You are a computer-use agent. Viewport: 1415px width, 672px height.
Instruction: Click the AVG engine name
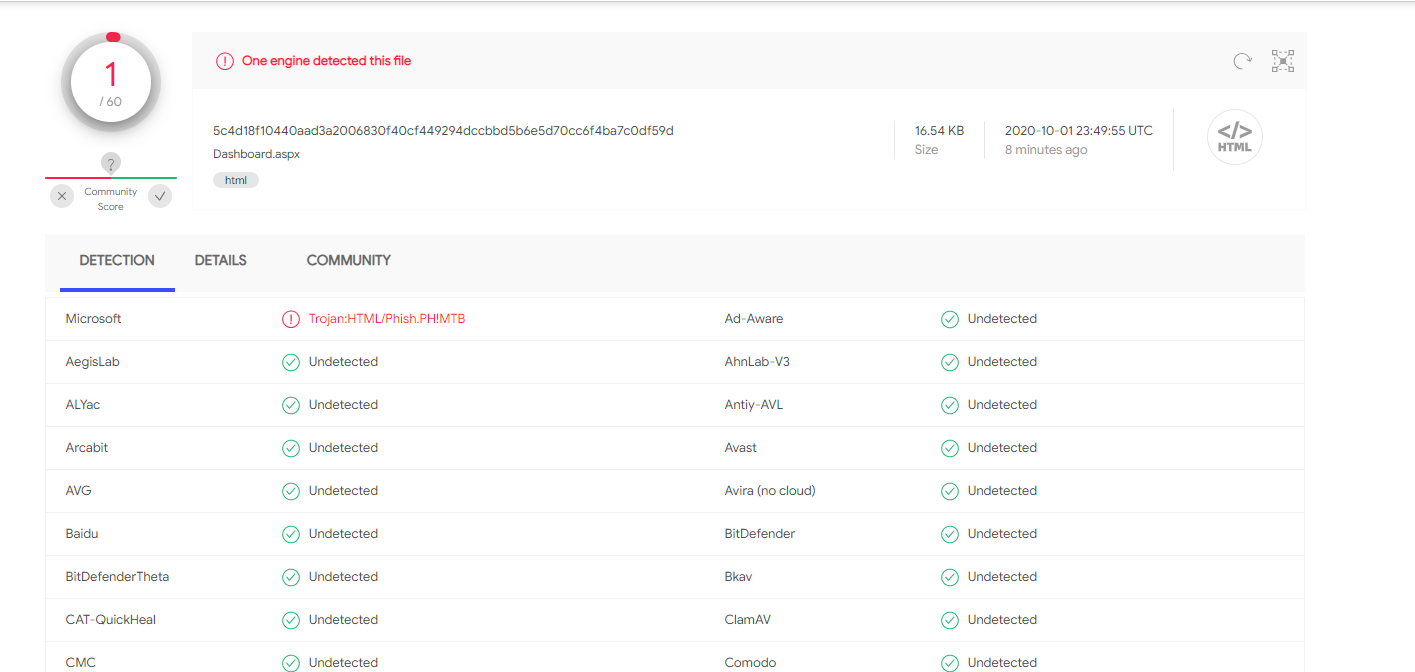[79, 491]
